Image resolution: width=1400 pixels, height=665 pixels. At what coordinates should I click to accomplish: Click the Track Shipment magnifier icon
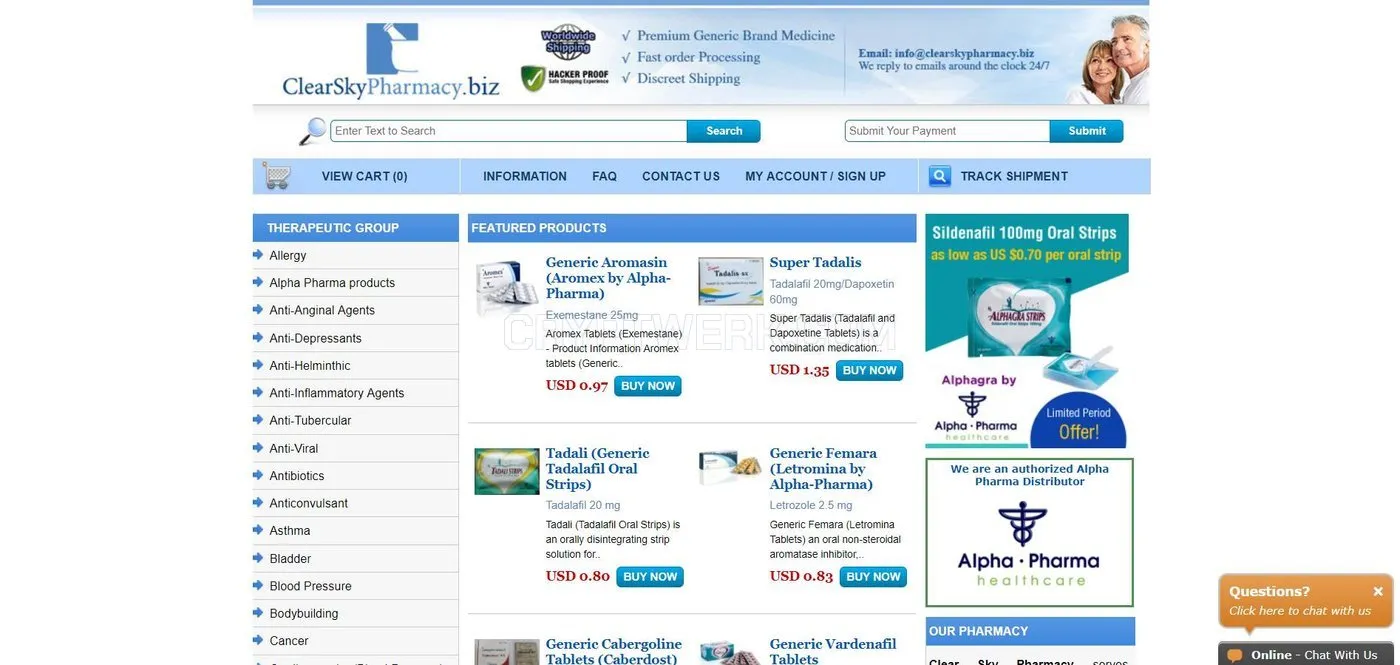[940, 176]
